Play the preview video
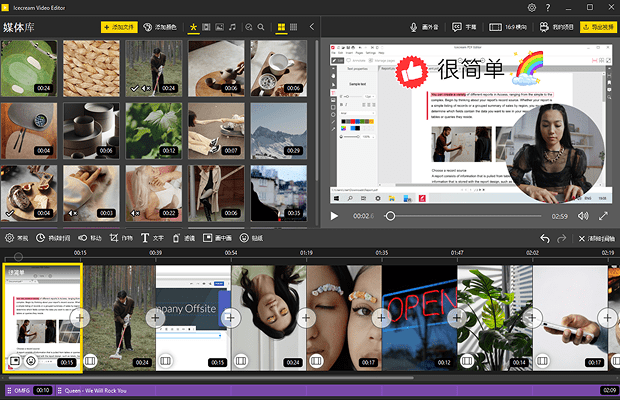Viewport: 620px width, 401px height. click(x=334, y=216)
